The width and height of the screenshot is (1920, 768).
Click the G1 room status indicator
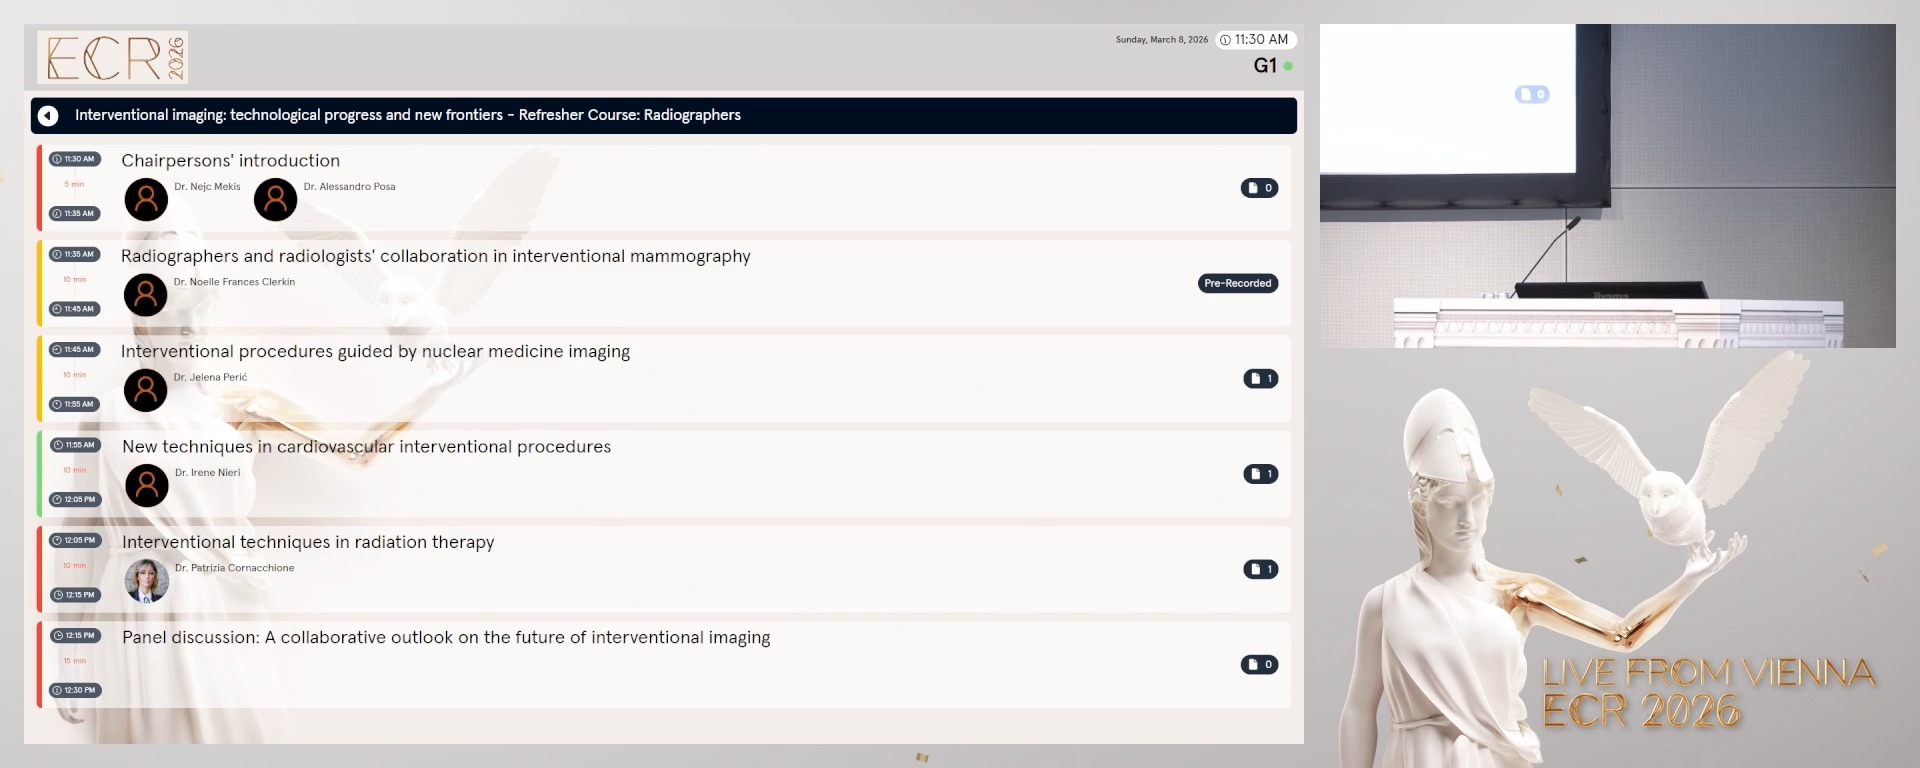[x=1272, y=66]
